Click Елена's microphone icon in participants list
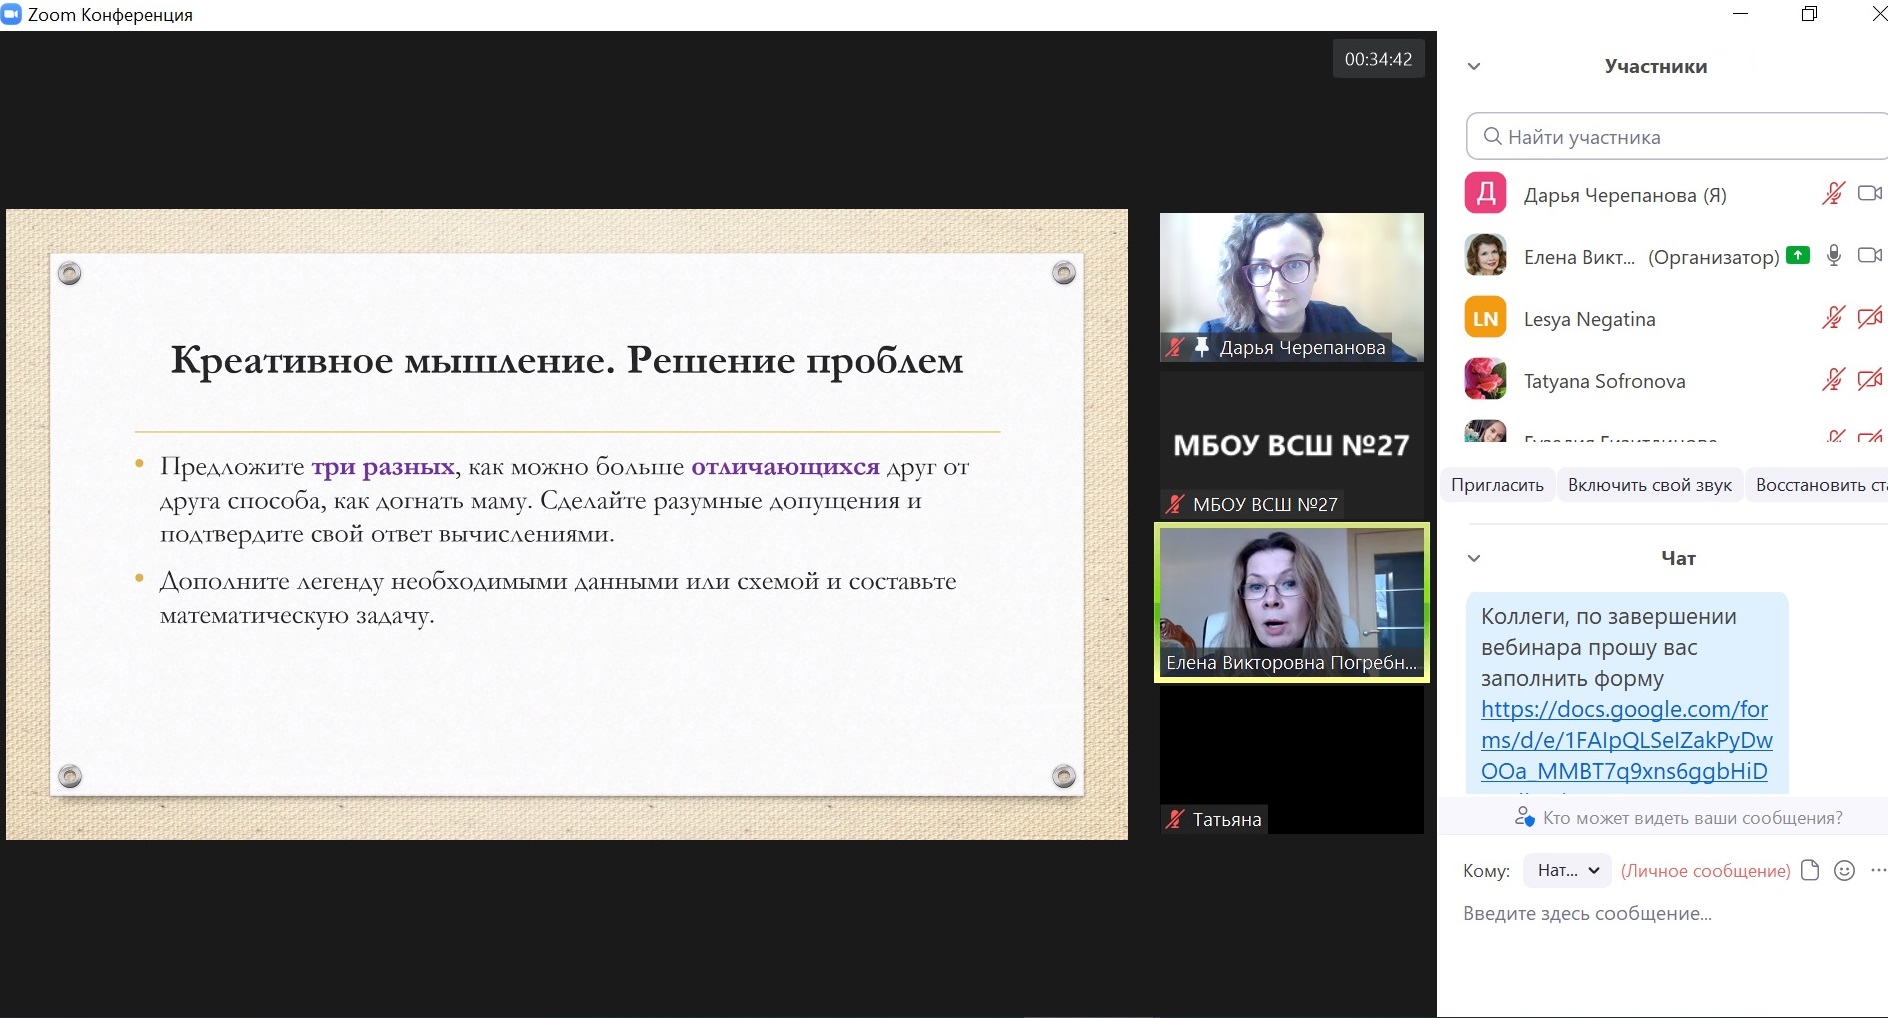Viewport: 1888px width, 1018px height. (x=1833, y=255)
